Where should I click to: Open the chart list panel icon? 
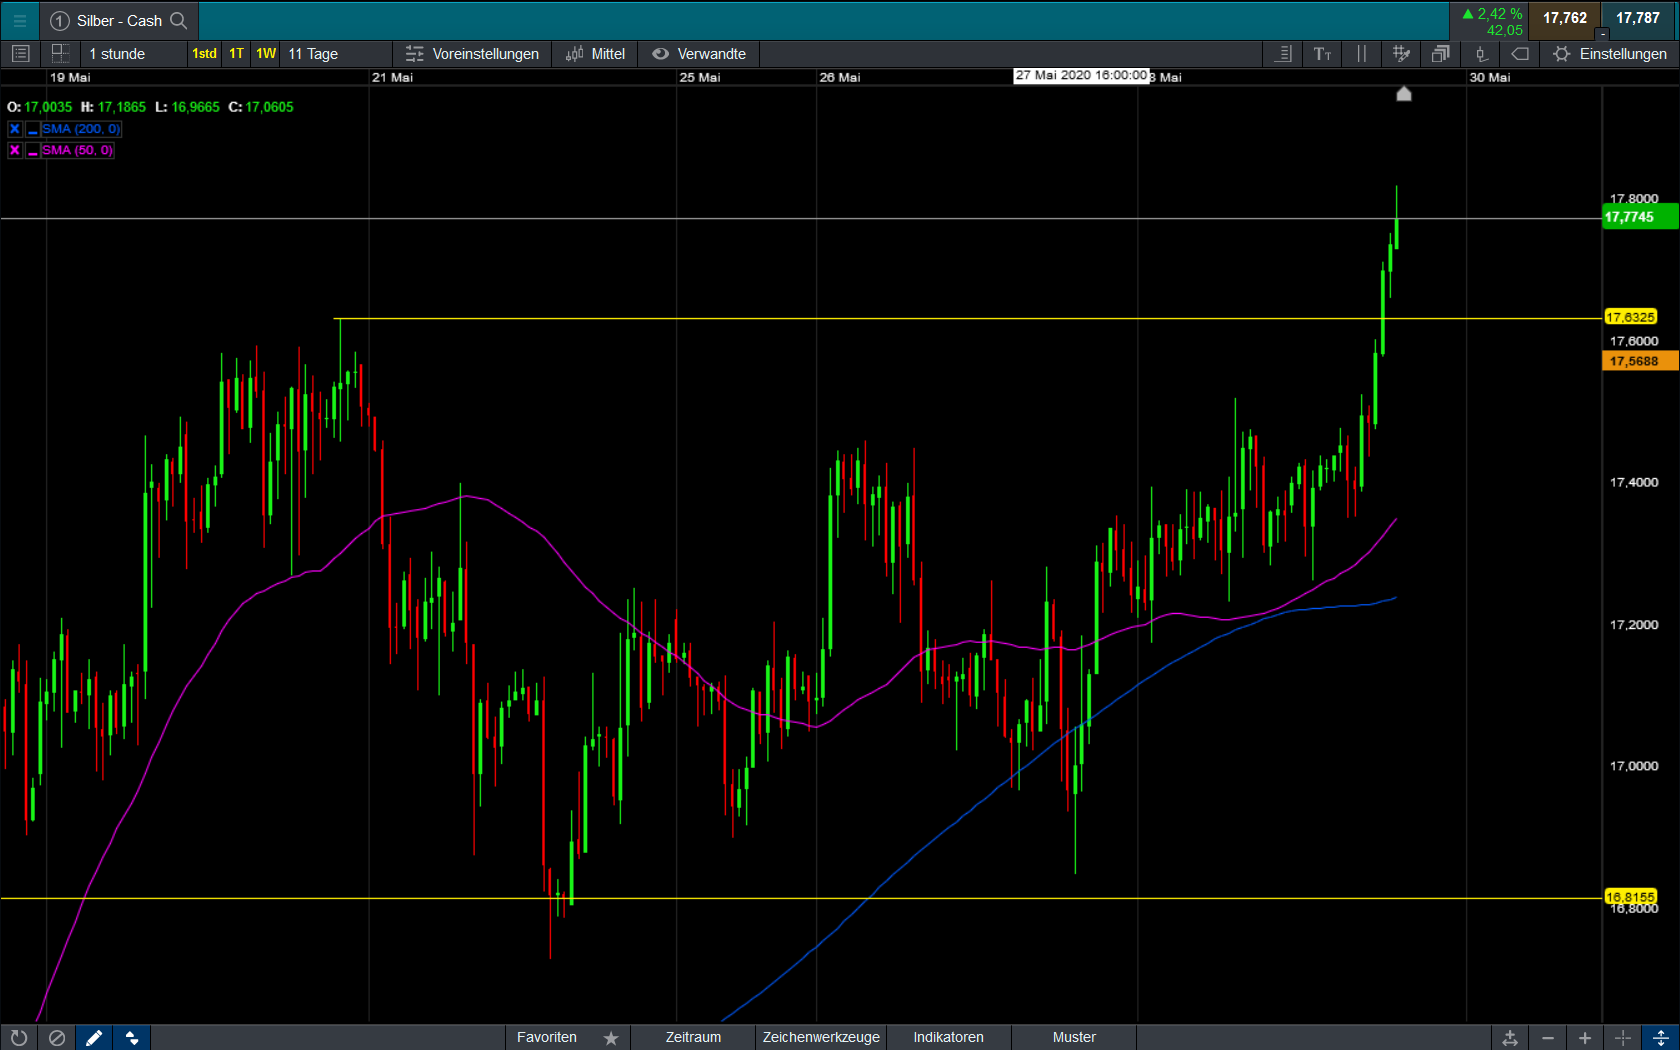(x=21, y=54)
